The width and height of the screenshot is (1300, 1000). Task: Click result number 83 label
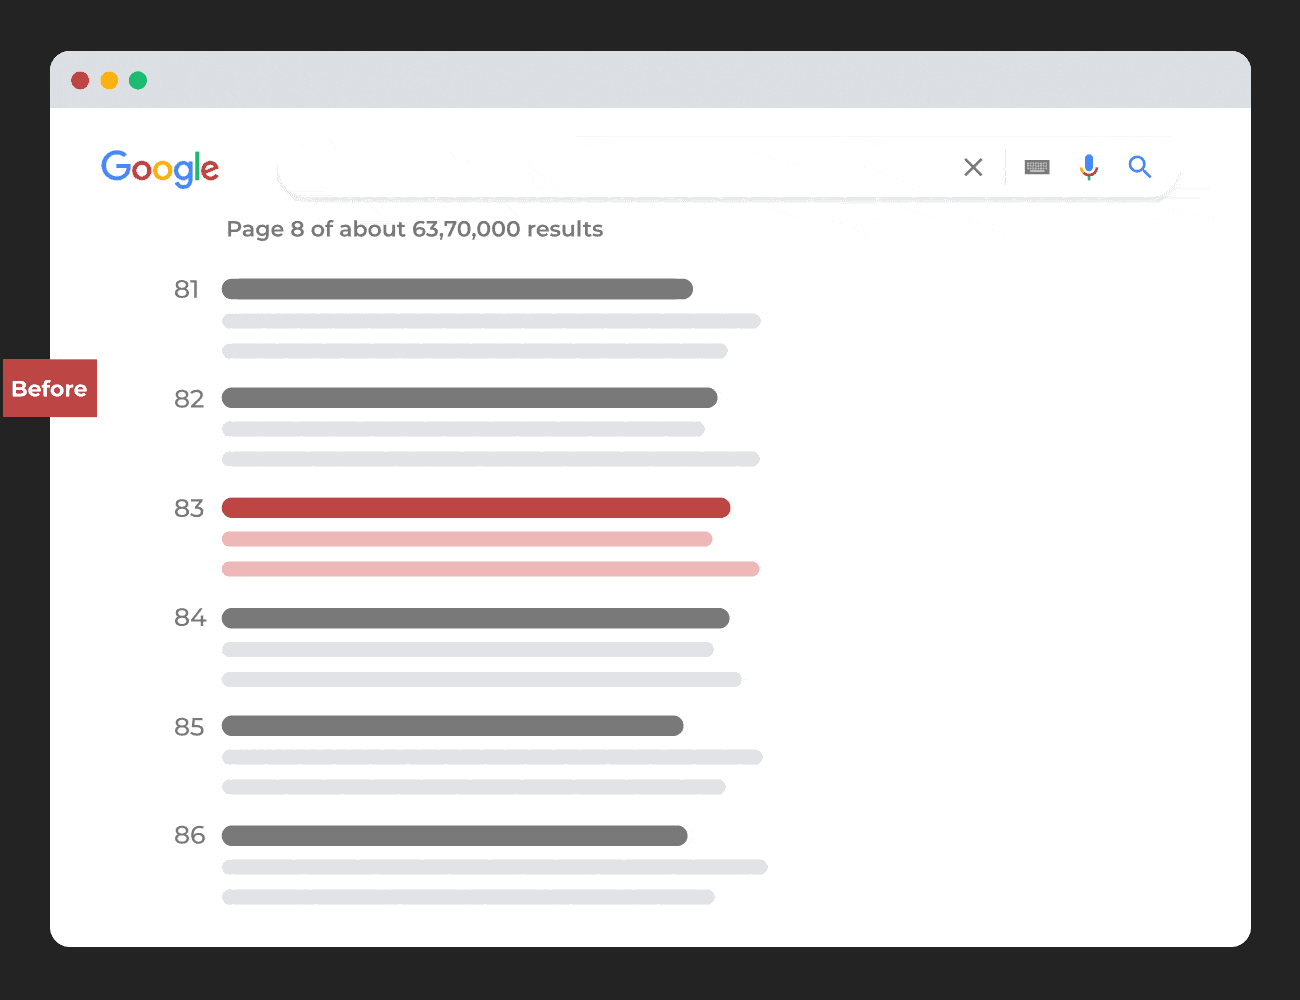tap(189, 508)
